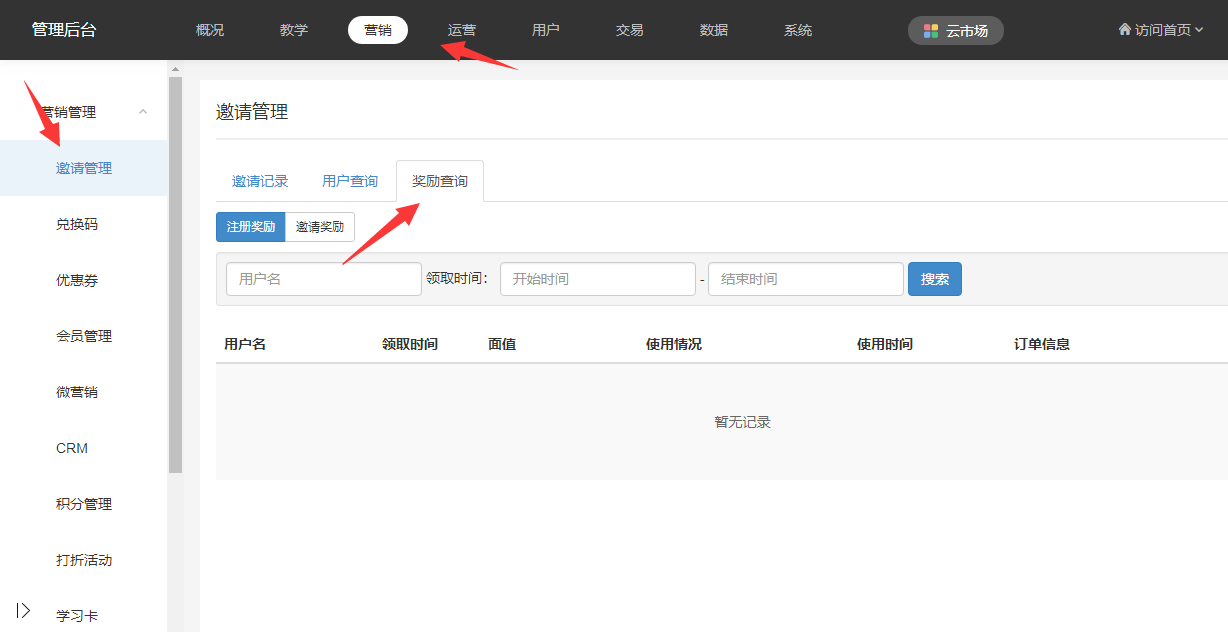Open the 开始时间 date picker field
The image size is (1228, 632).
(597, 279)
